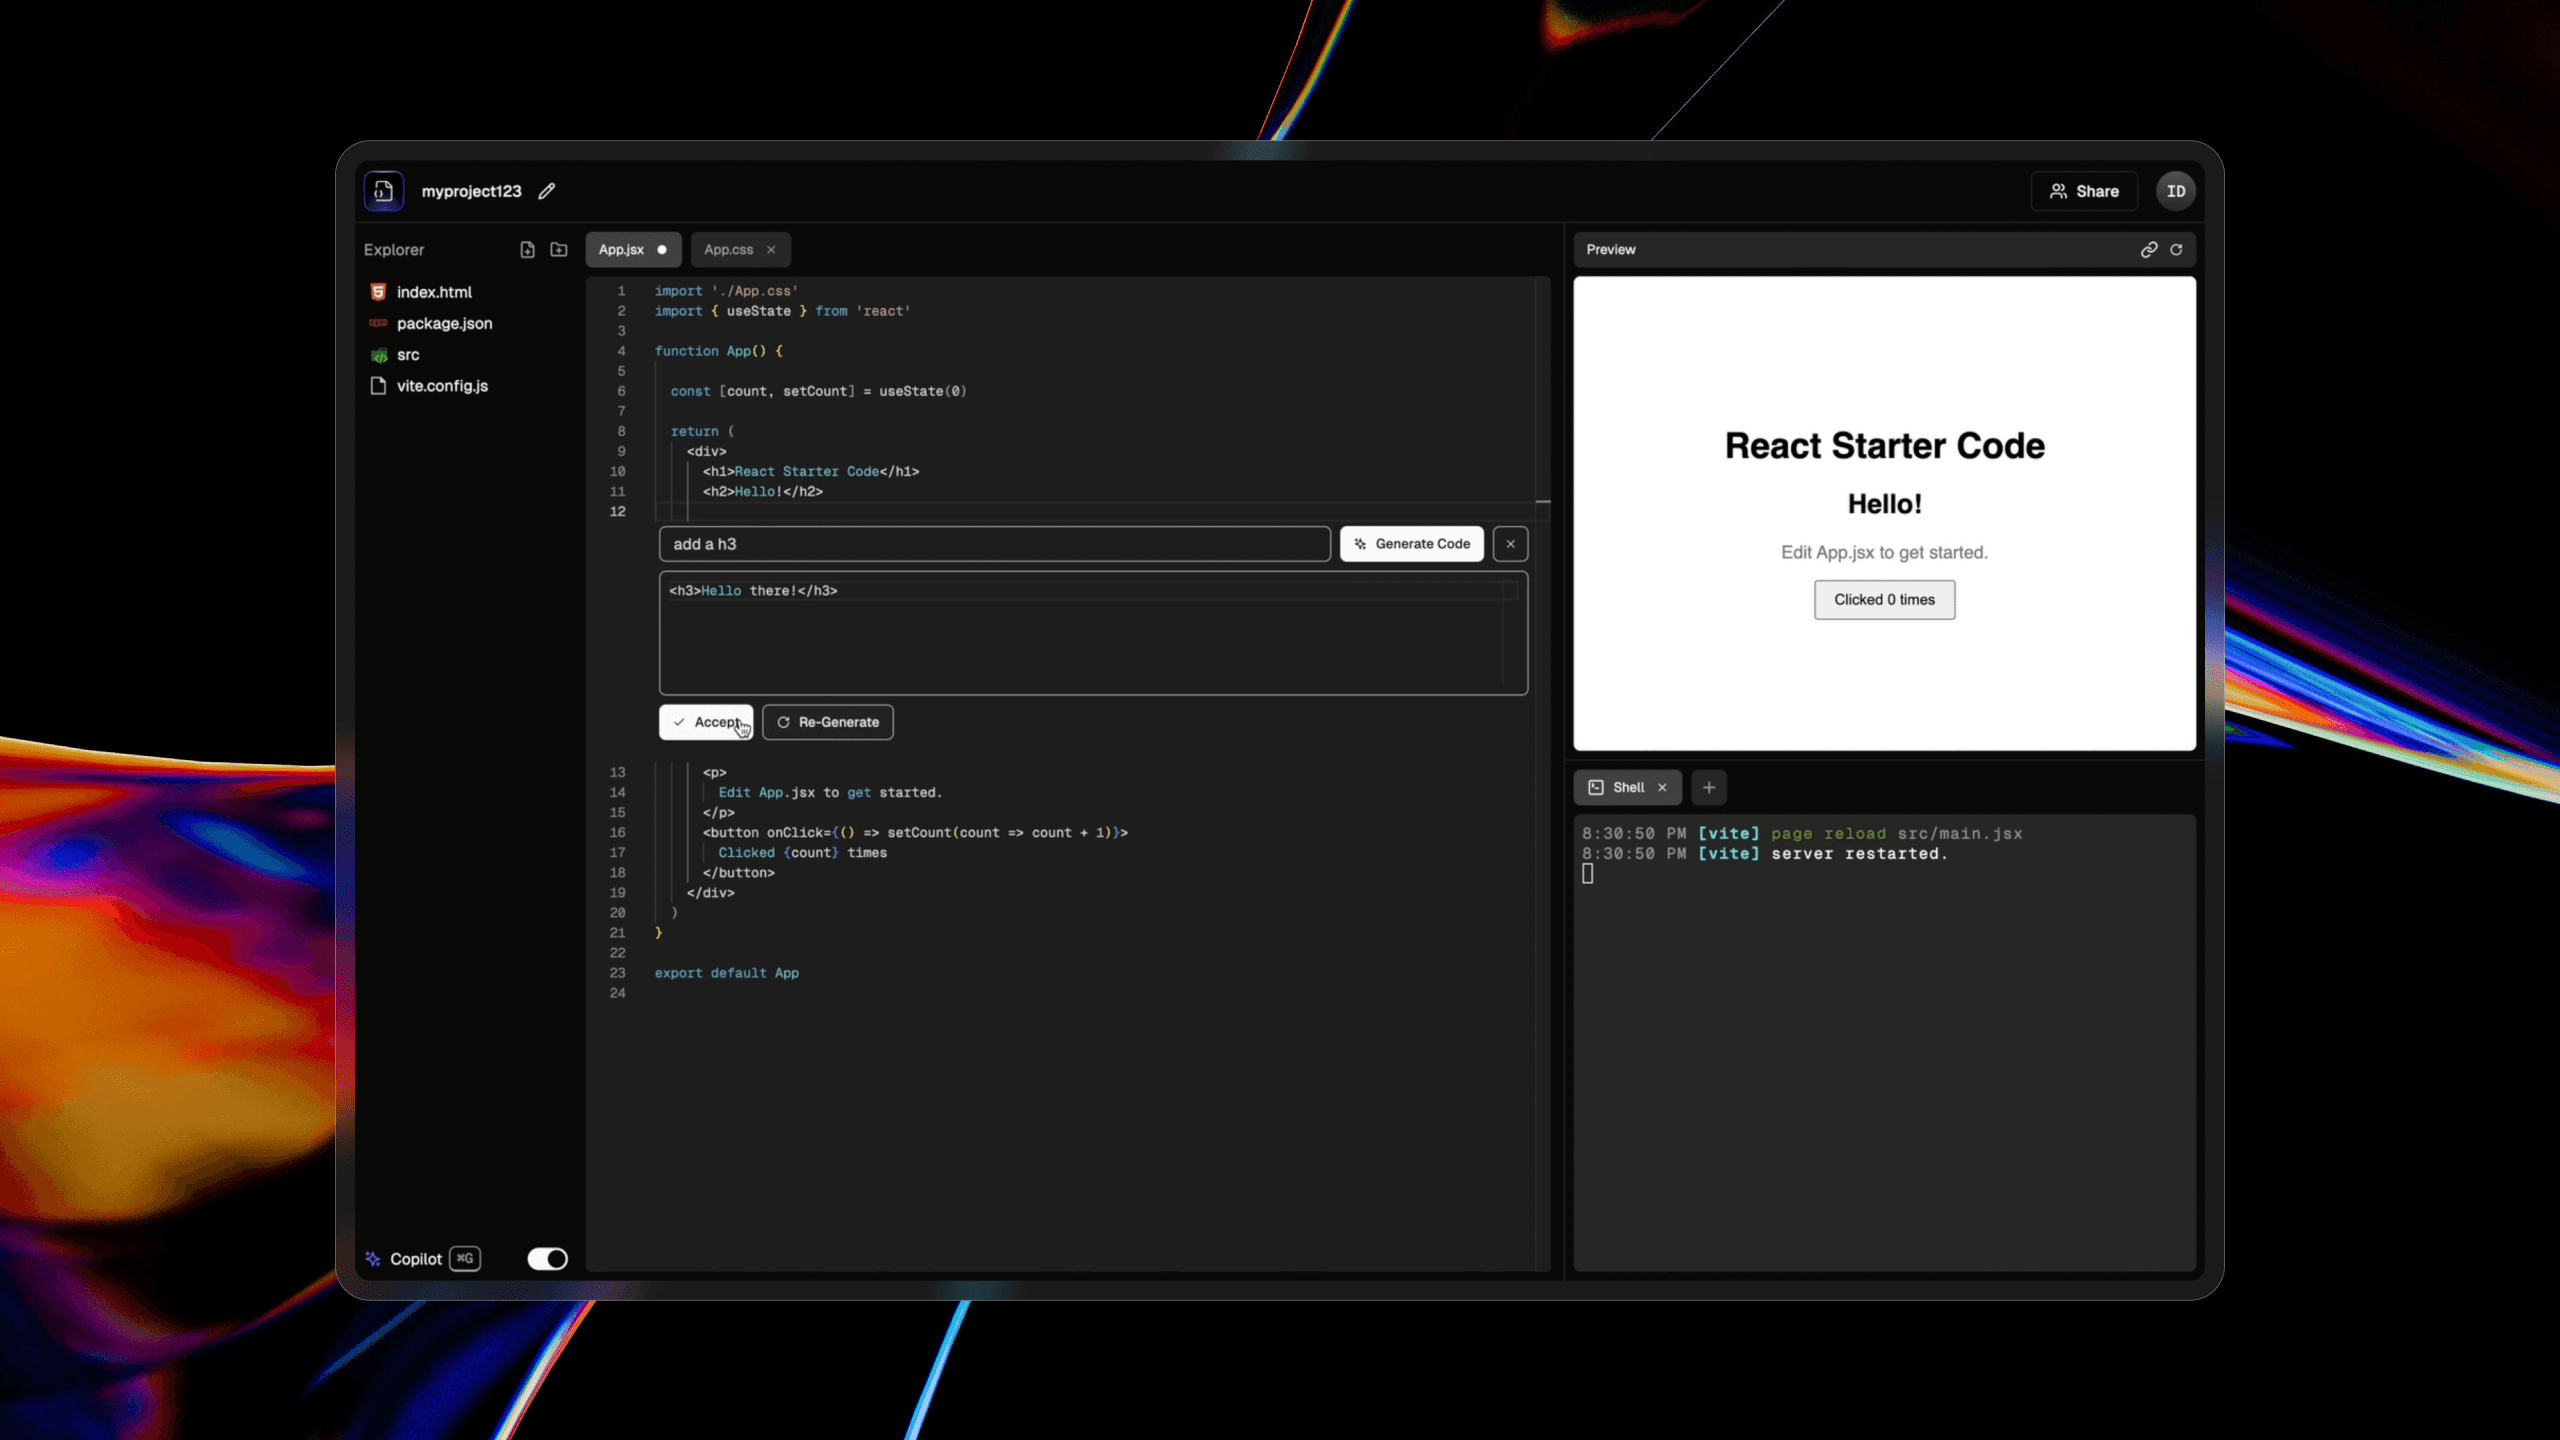This screenshot has width=2560, height=1440.
Task: Click the Generate Code button
Action: 1411,544
